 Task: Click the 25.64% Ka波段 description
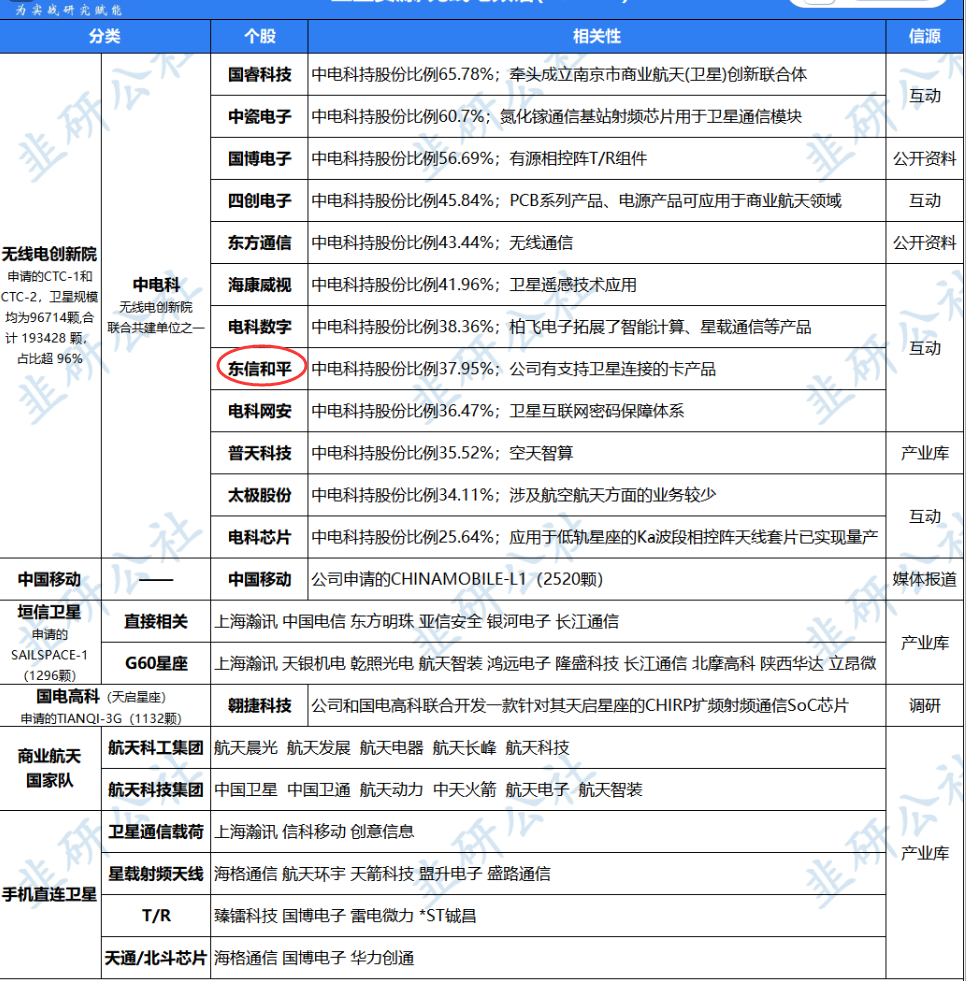point(597,537)
